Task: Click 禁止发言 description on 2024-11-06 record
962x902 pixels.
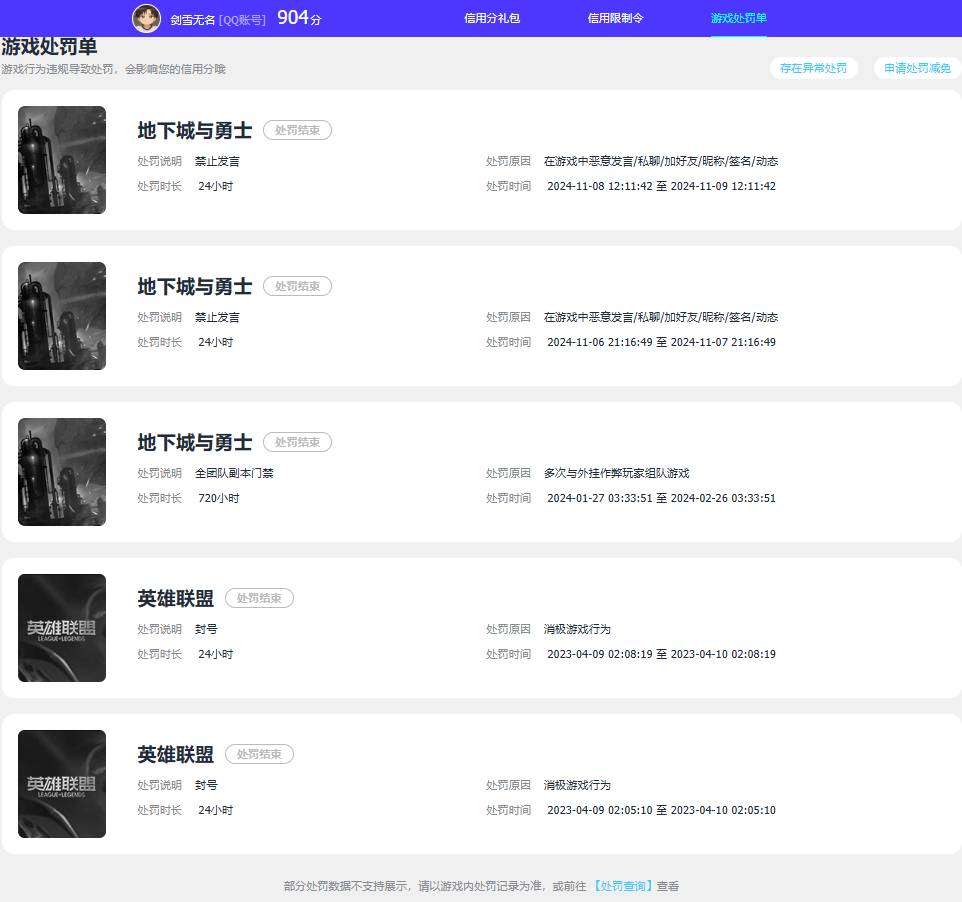Action: 217,317
